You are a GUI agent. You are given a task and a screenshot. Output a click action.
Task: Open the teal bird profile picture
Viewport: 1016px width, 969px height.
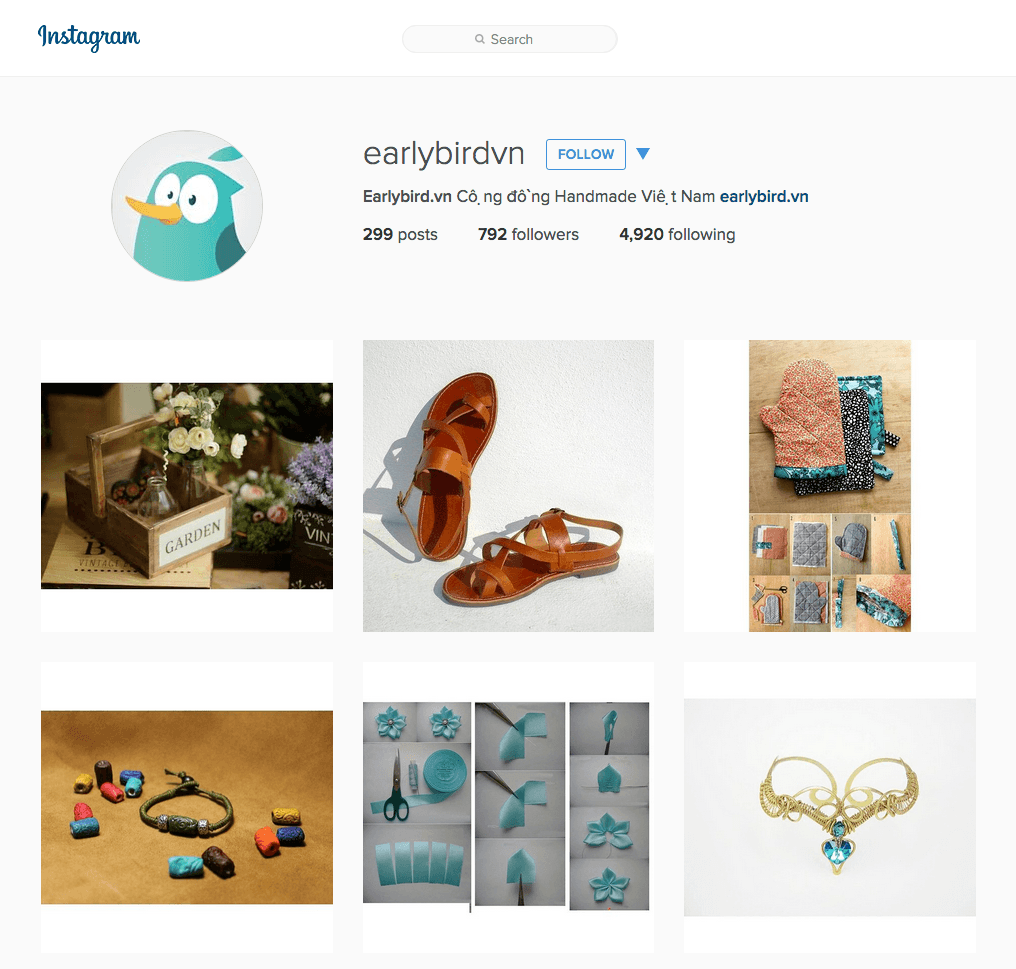click(187, 206)
